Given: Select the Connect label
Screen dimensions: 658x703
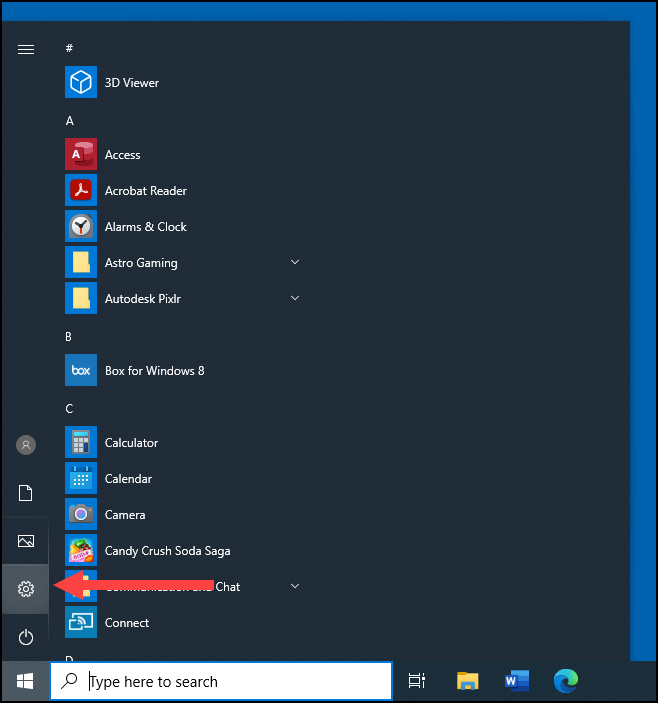Looking at the screenshot, I should tap(127, 623).
